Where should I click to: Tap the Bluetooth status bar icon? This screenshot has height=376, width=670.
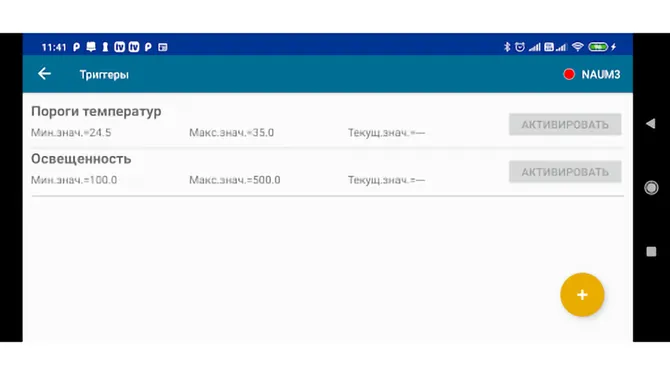507,47
